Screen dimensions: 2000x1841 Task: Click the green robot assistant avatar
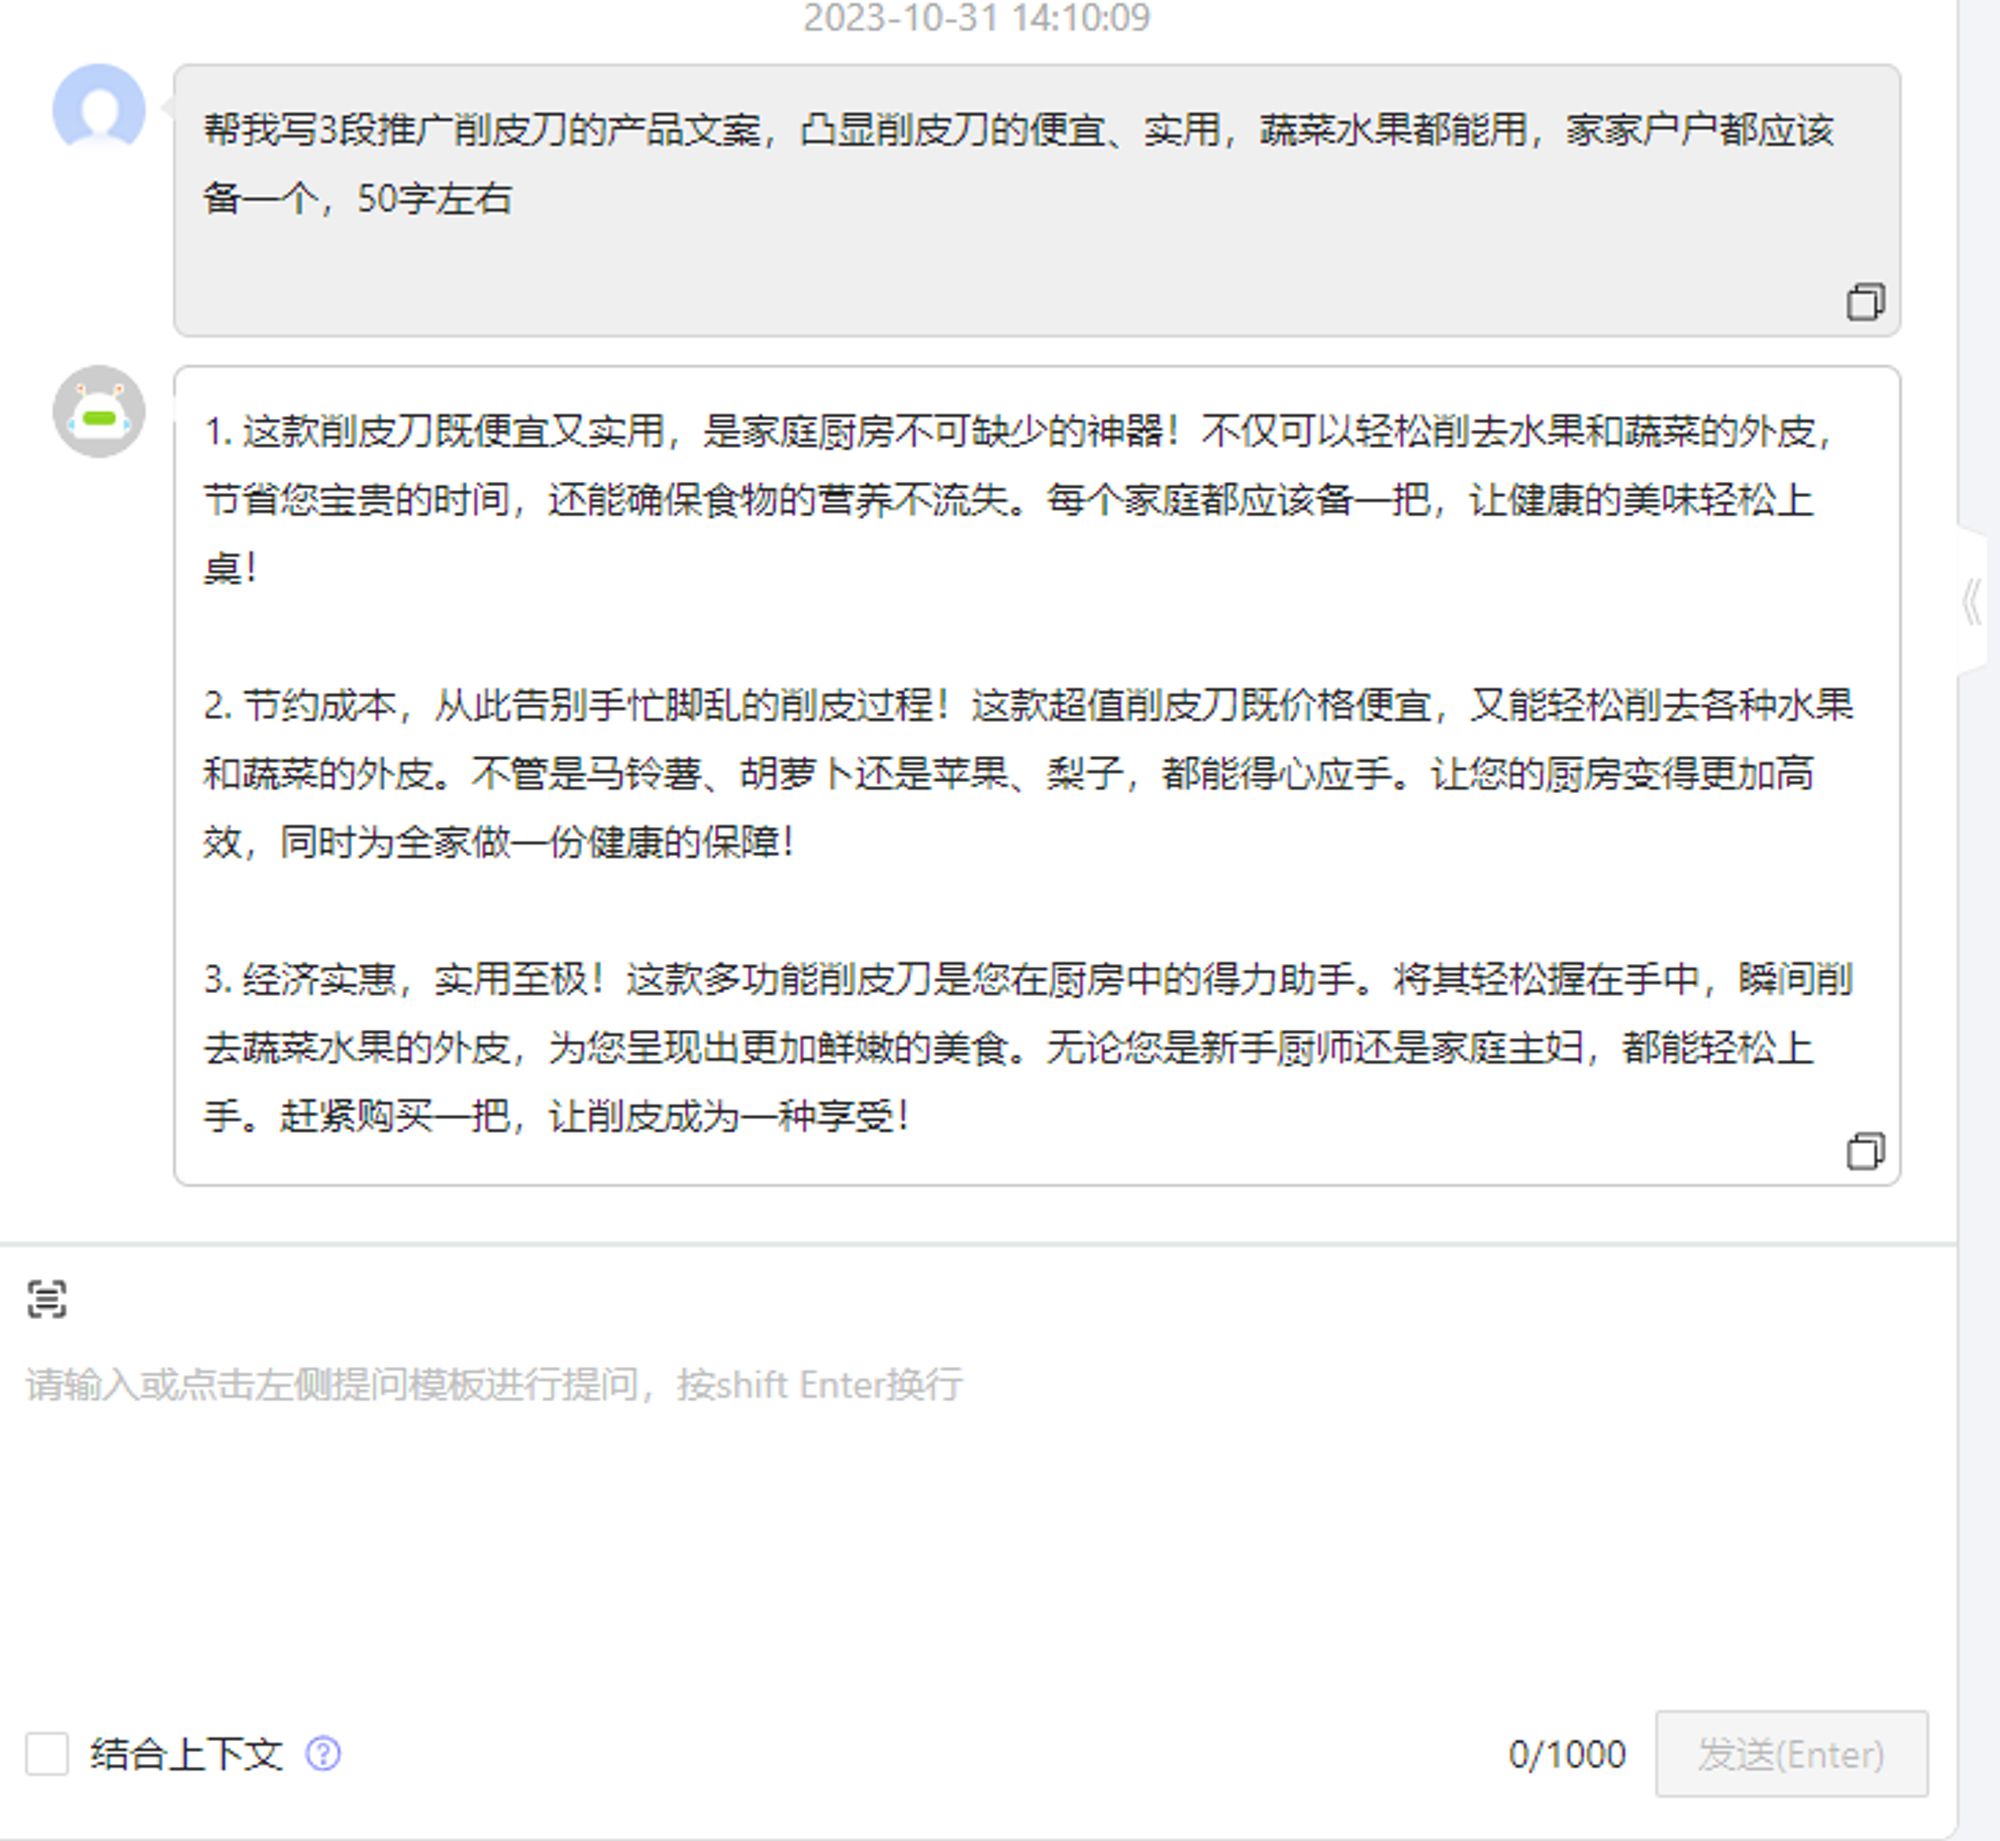pos(99,412)
